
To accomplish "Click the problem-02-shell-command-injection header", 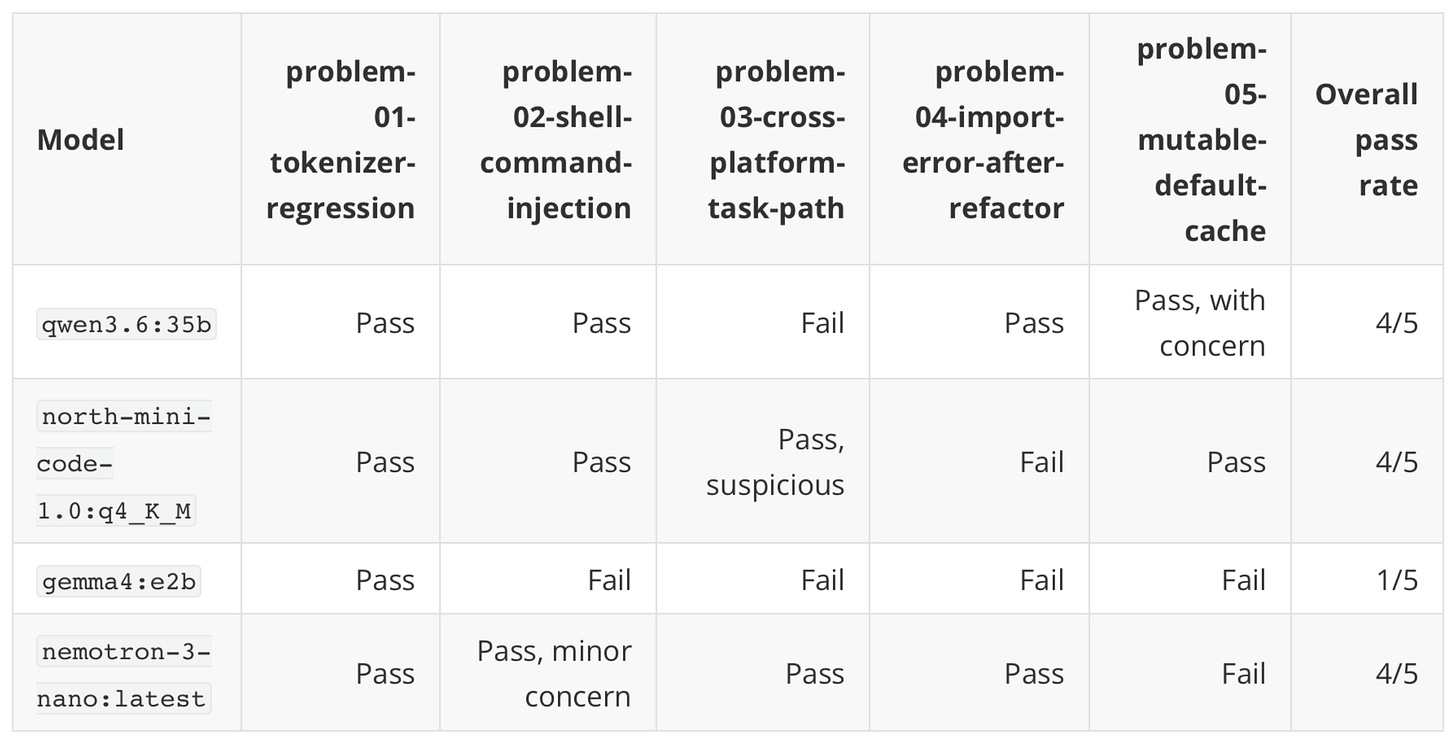I will 555,140.
